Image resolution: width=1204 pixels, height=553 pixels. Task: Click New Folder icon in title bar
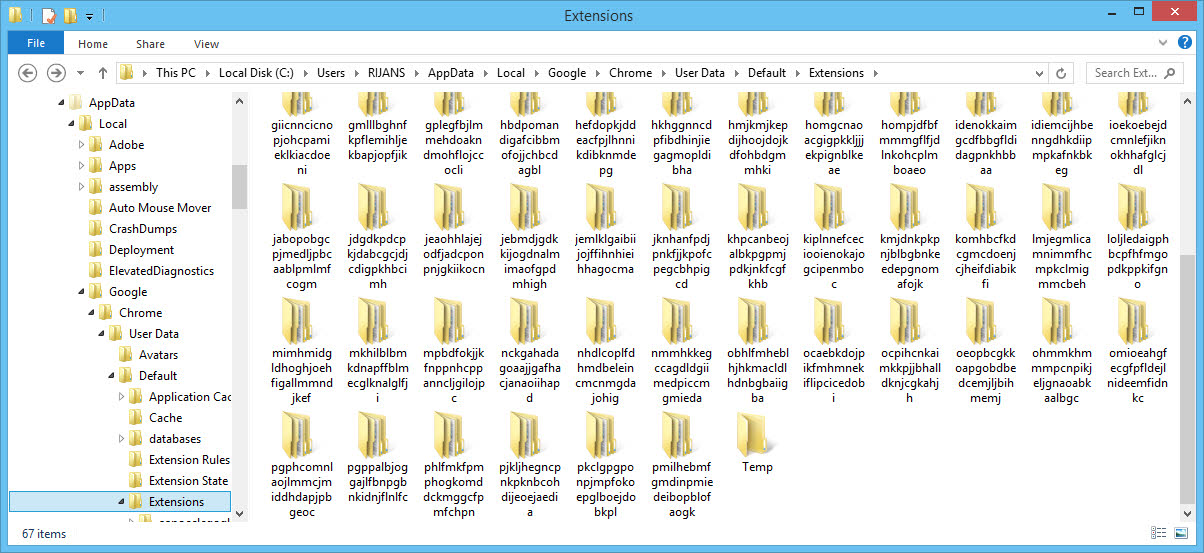point(70,16)
